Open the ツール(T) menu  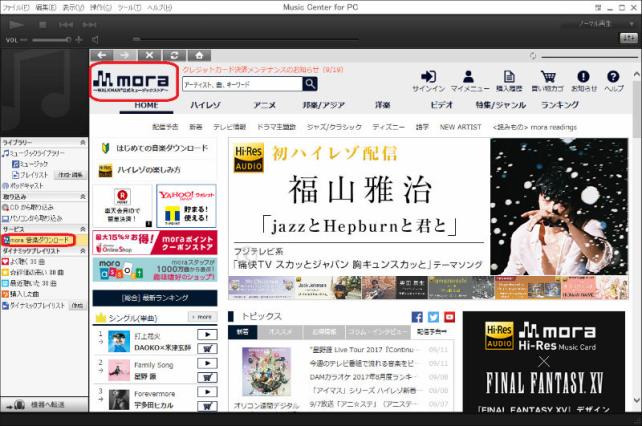129,7
